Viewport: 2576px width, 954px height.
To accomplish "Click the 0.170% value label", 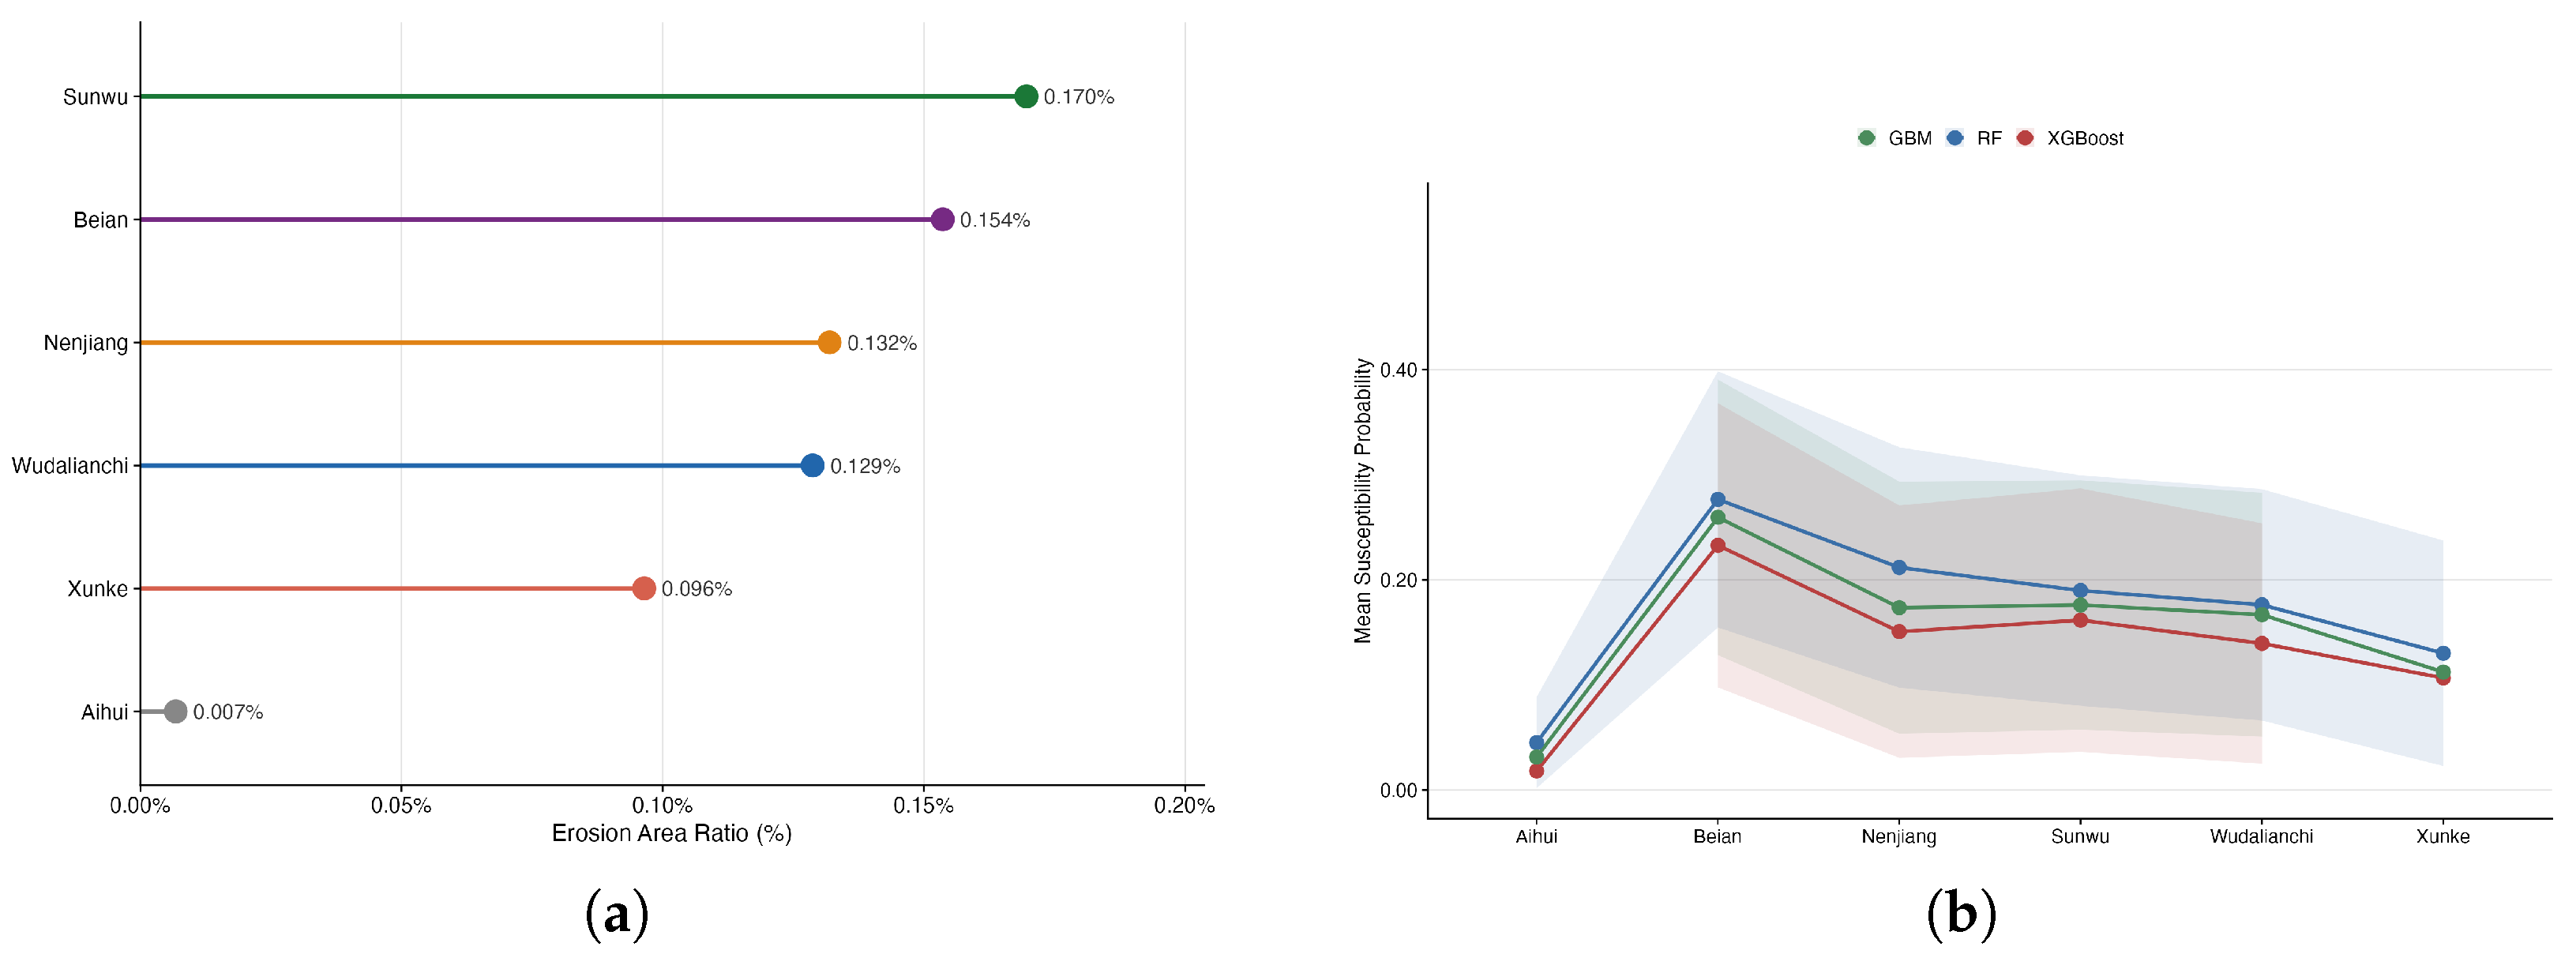I will [1079, 97].
